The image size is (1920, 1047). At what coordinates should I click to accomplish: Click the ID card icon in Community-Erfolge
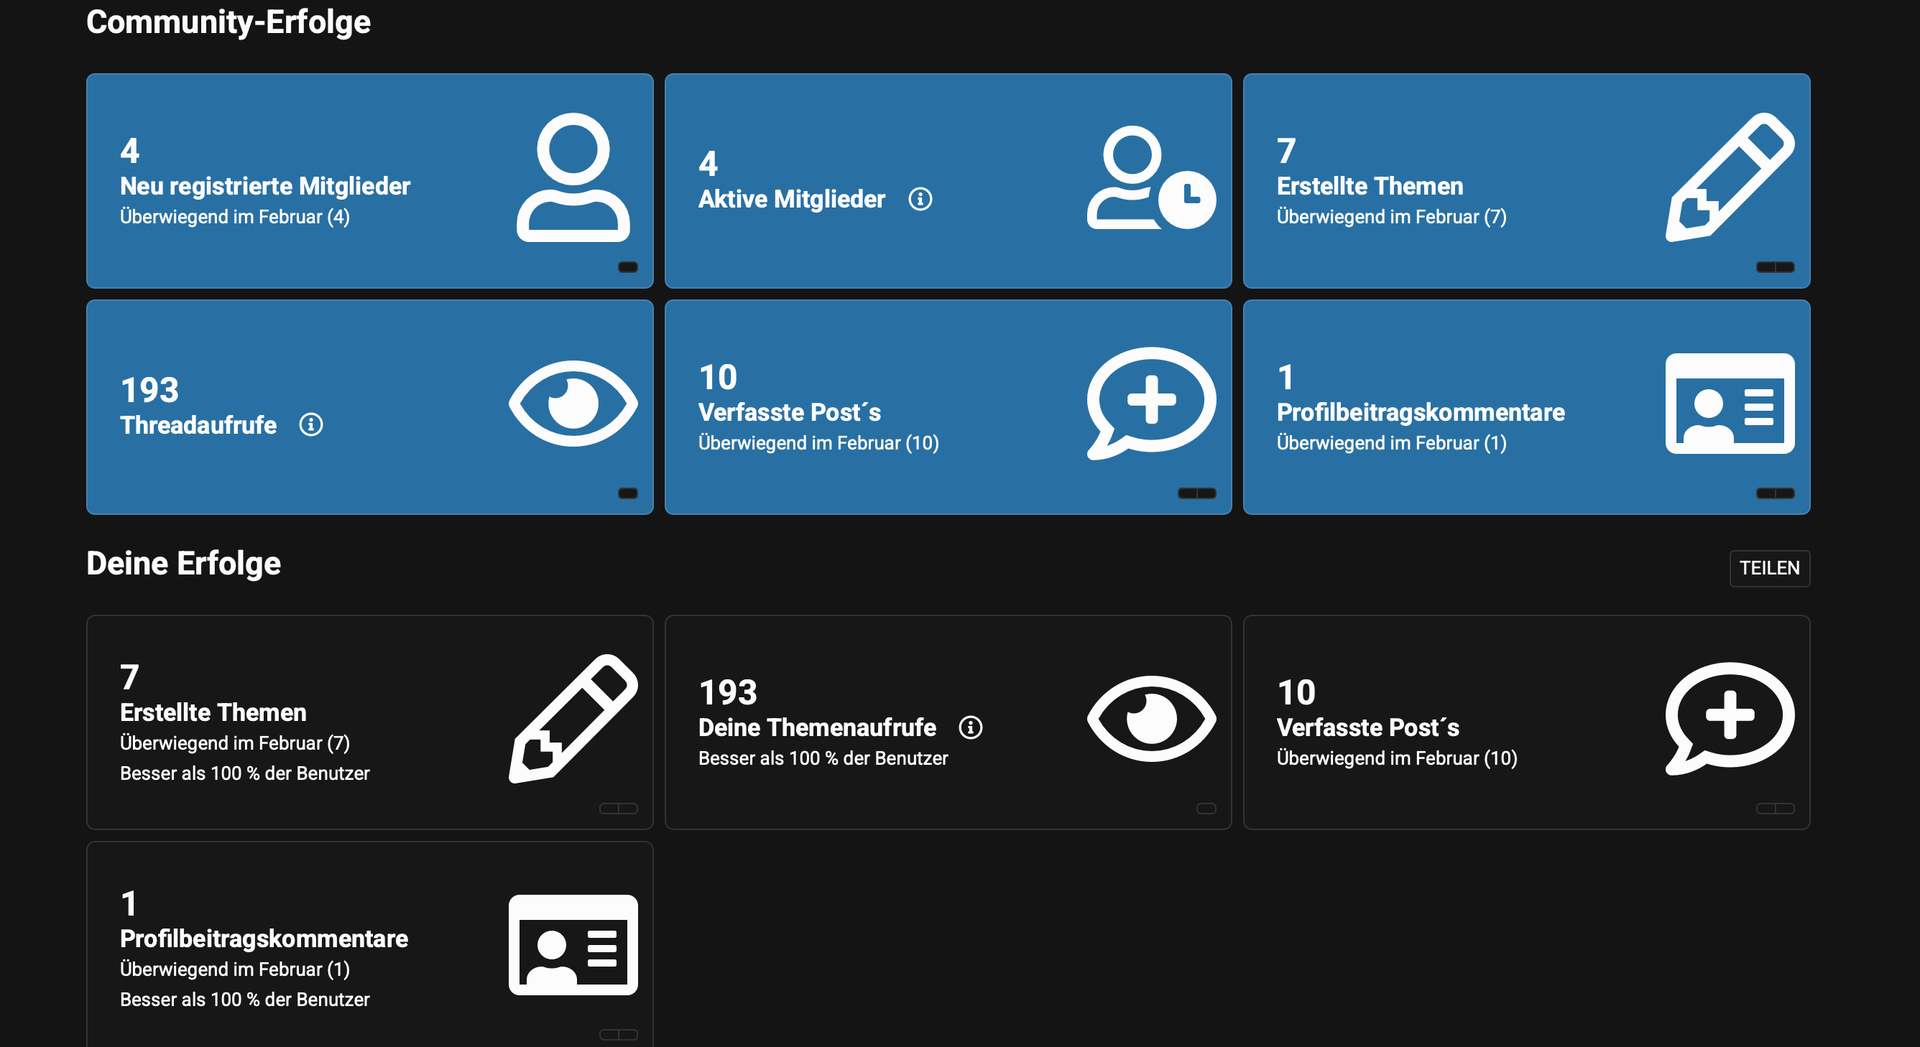1729,403
